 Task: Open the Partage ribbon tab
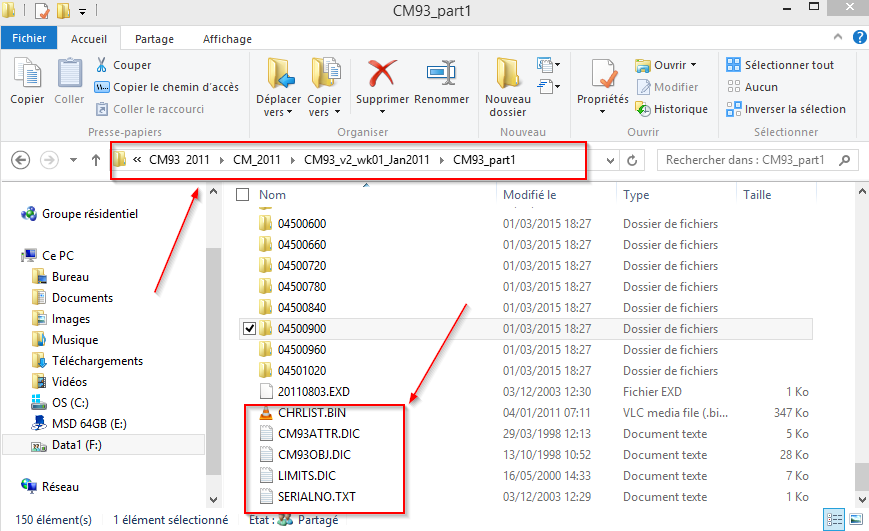[x=154, y=39]
